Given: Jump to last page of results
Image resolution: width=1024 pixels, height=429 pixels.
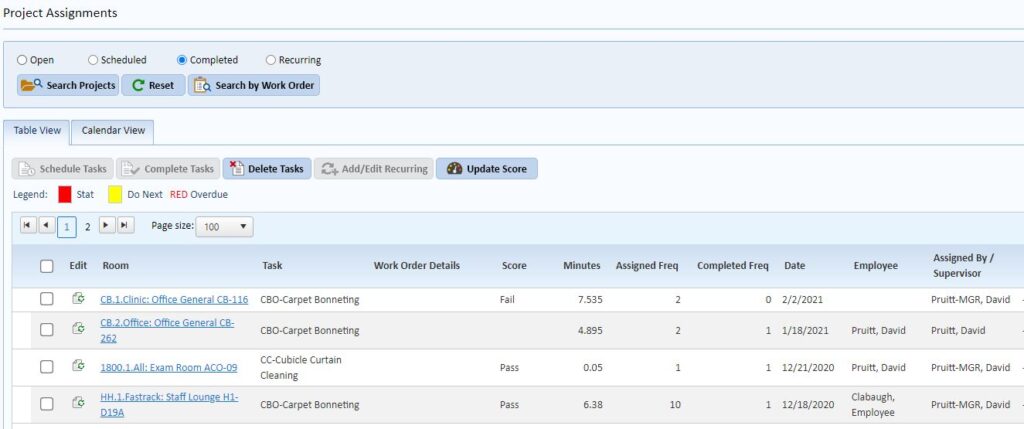Looking at the screenshot, I should [x=125, y=226].
